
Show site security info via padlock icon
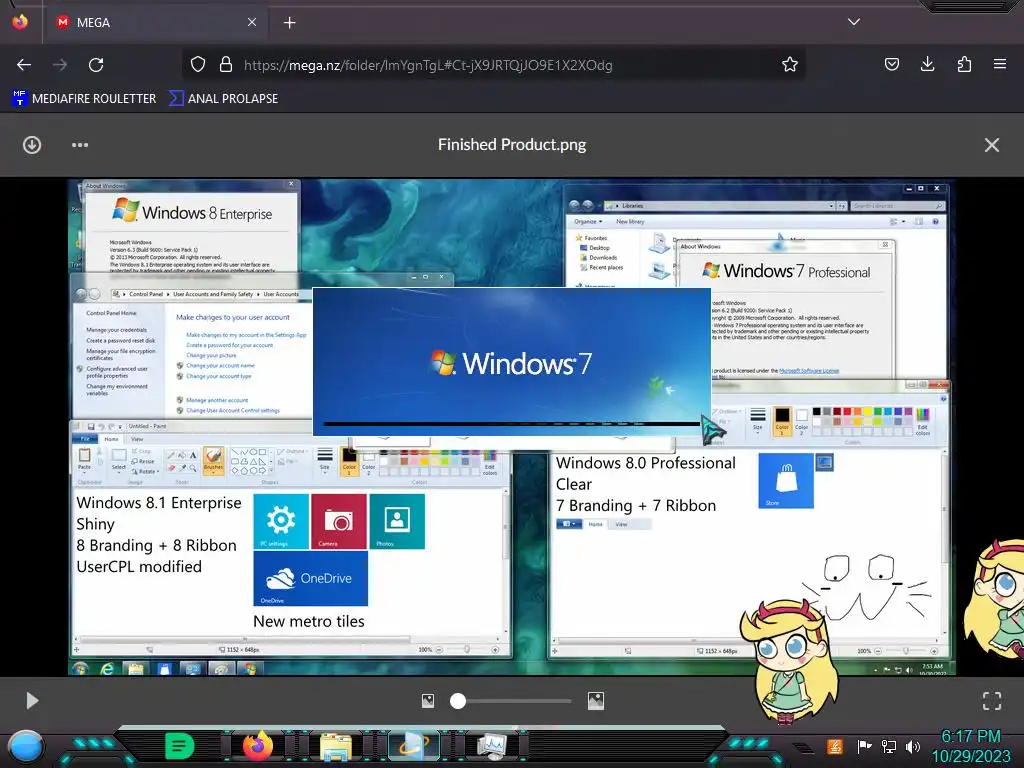pos(226,64)
